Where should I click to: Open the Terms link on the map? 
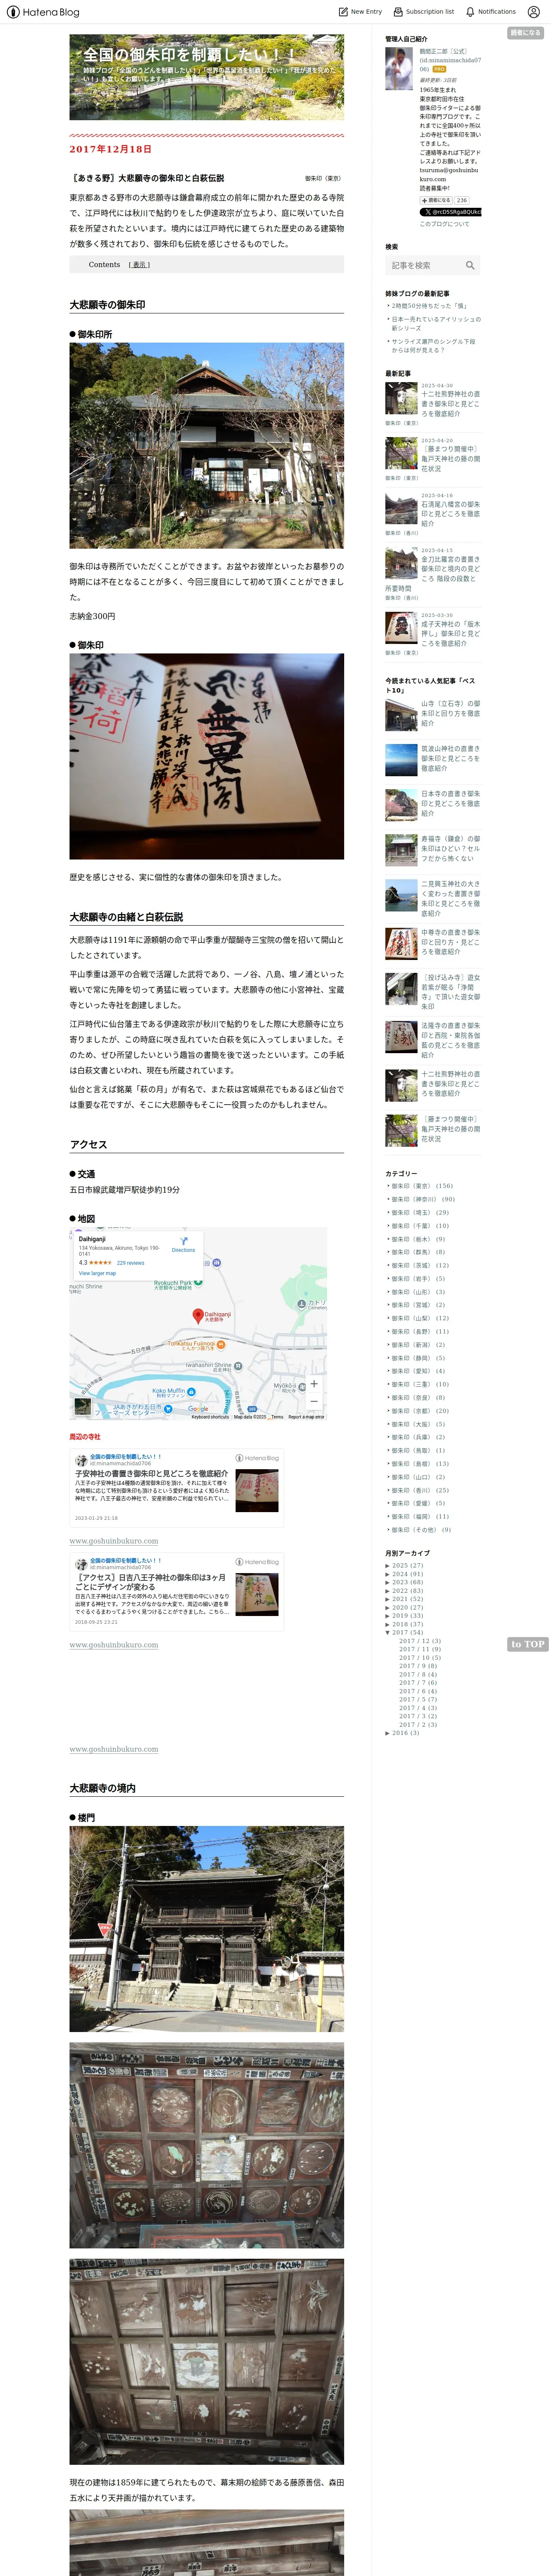tap(277, 1416)
